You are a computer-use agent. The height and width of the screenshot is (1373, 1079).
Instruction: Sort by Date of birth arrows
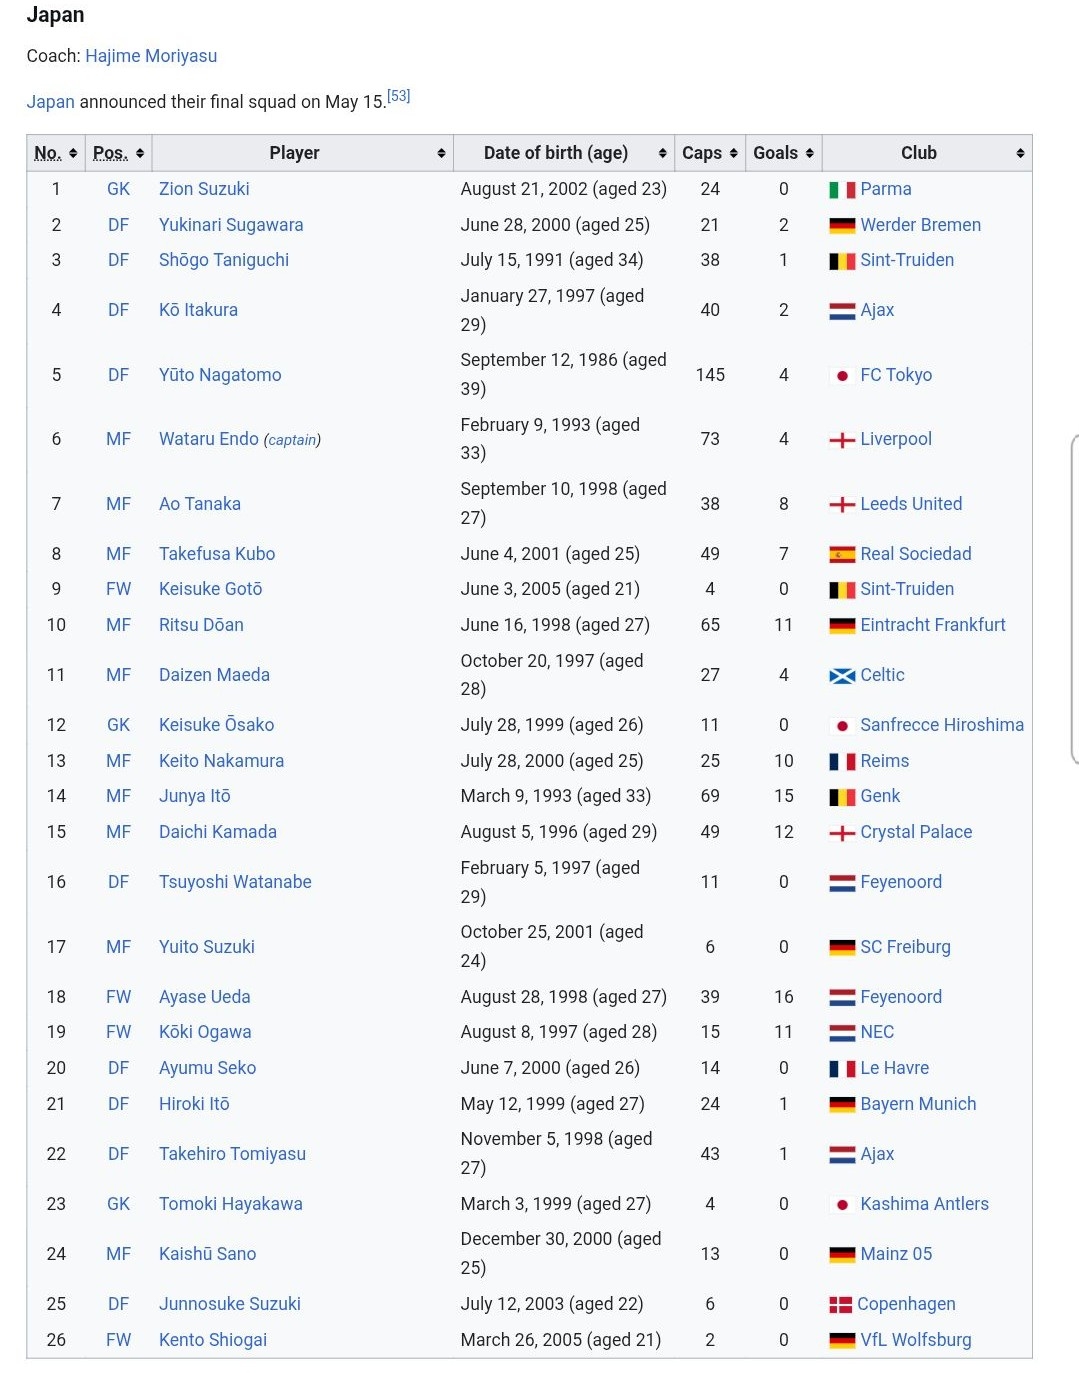(x=662, y=153)
